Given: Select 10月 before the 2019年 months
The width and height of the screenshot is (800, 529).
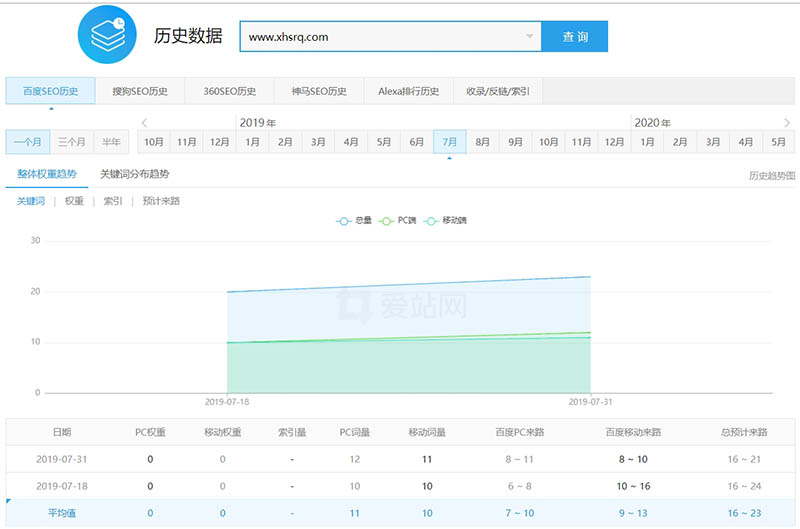Looking at the screenshot, I should point(154,142).
